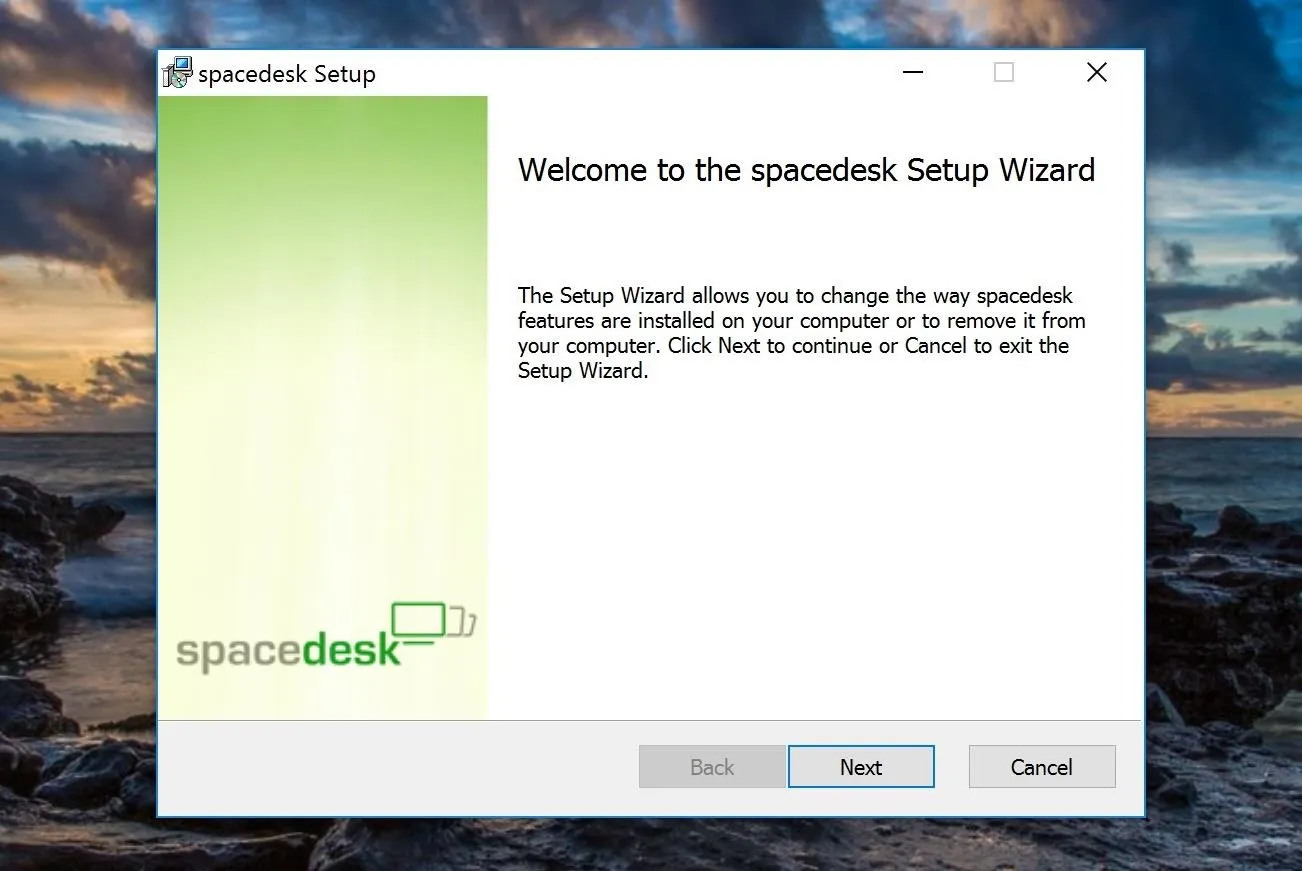Click the gray footer area left of Back

point(400,767)
